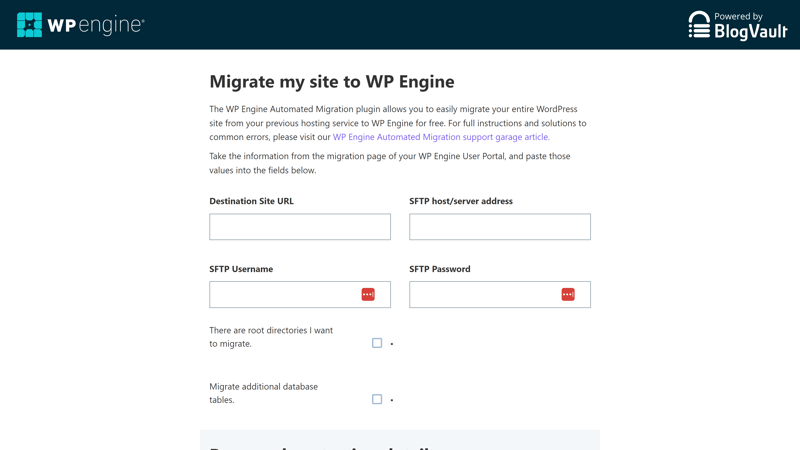The width and height of the screenshot is (800, 450).
Task: Check Migrate additional database tables box
Action: coord(377,399)
